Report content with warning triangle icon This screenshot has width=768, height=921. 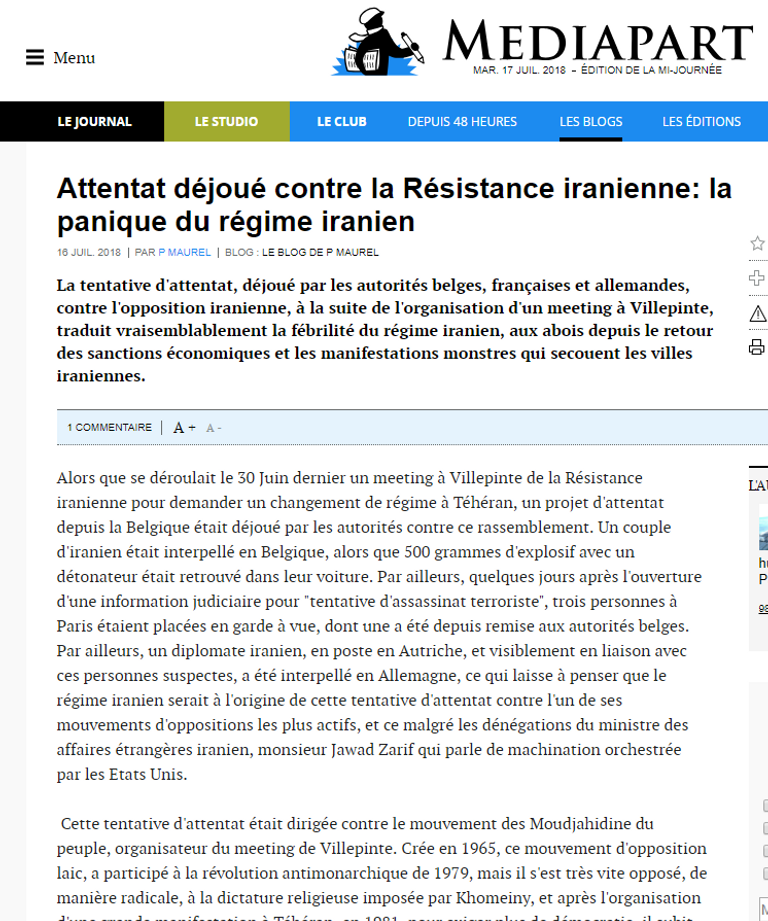tap(757, 313)
